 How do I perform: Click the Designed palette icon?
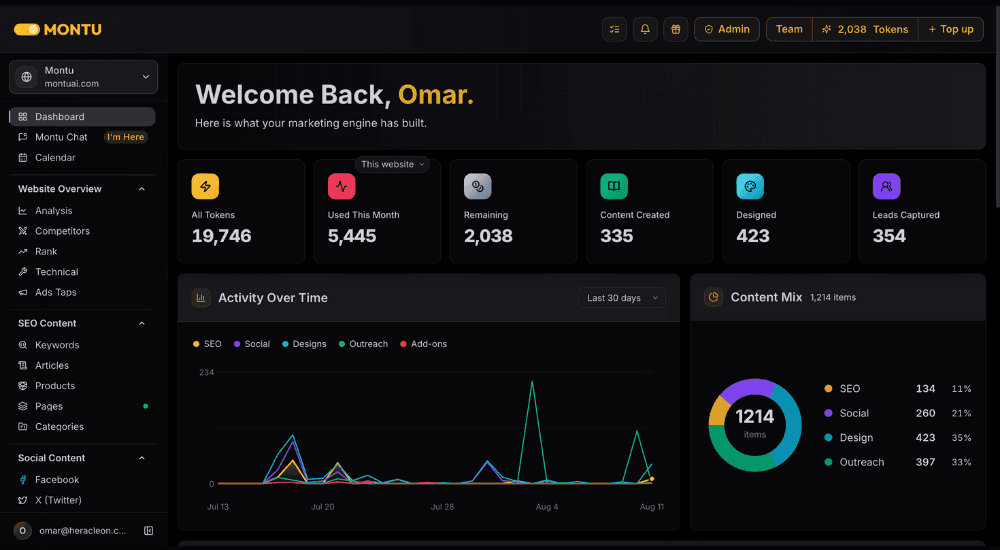pos(750,186)
